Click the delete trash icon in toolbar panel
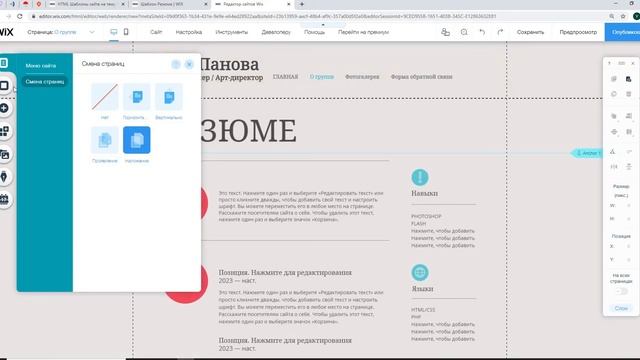The width and height of the screenshot is (640, 360). tap(629, 94)
